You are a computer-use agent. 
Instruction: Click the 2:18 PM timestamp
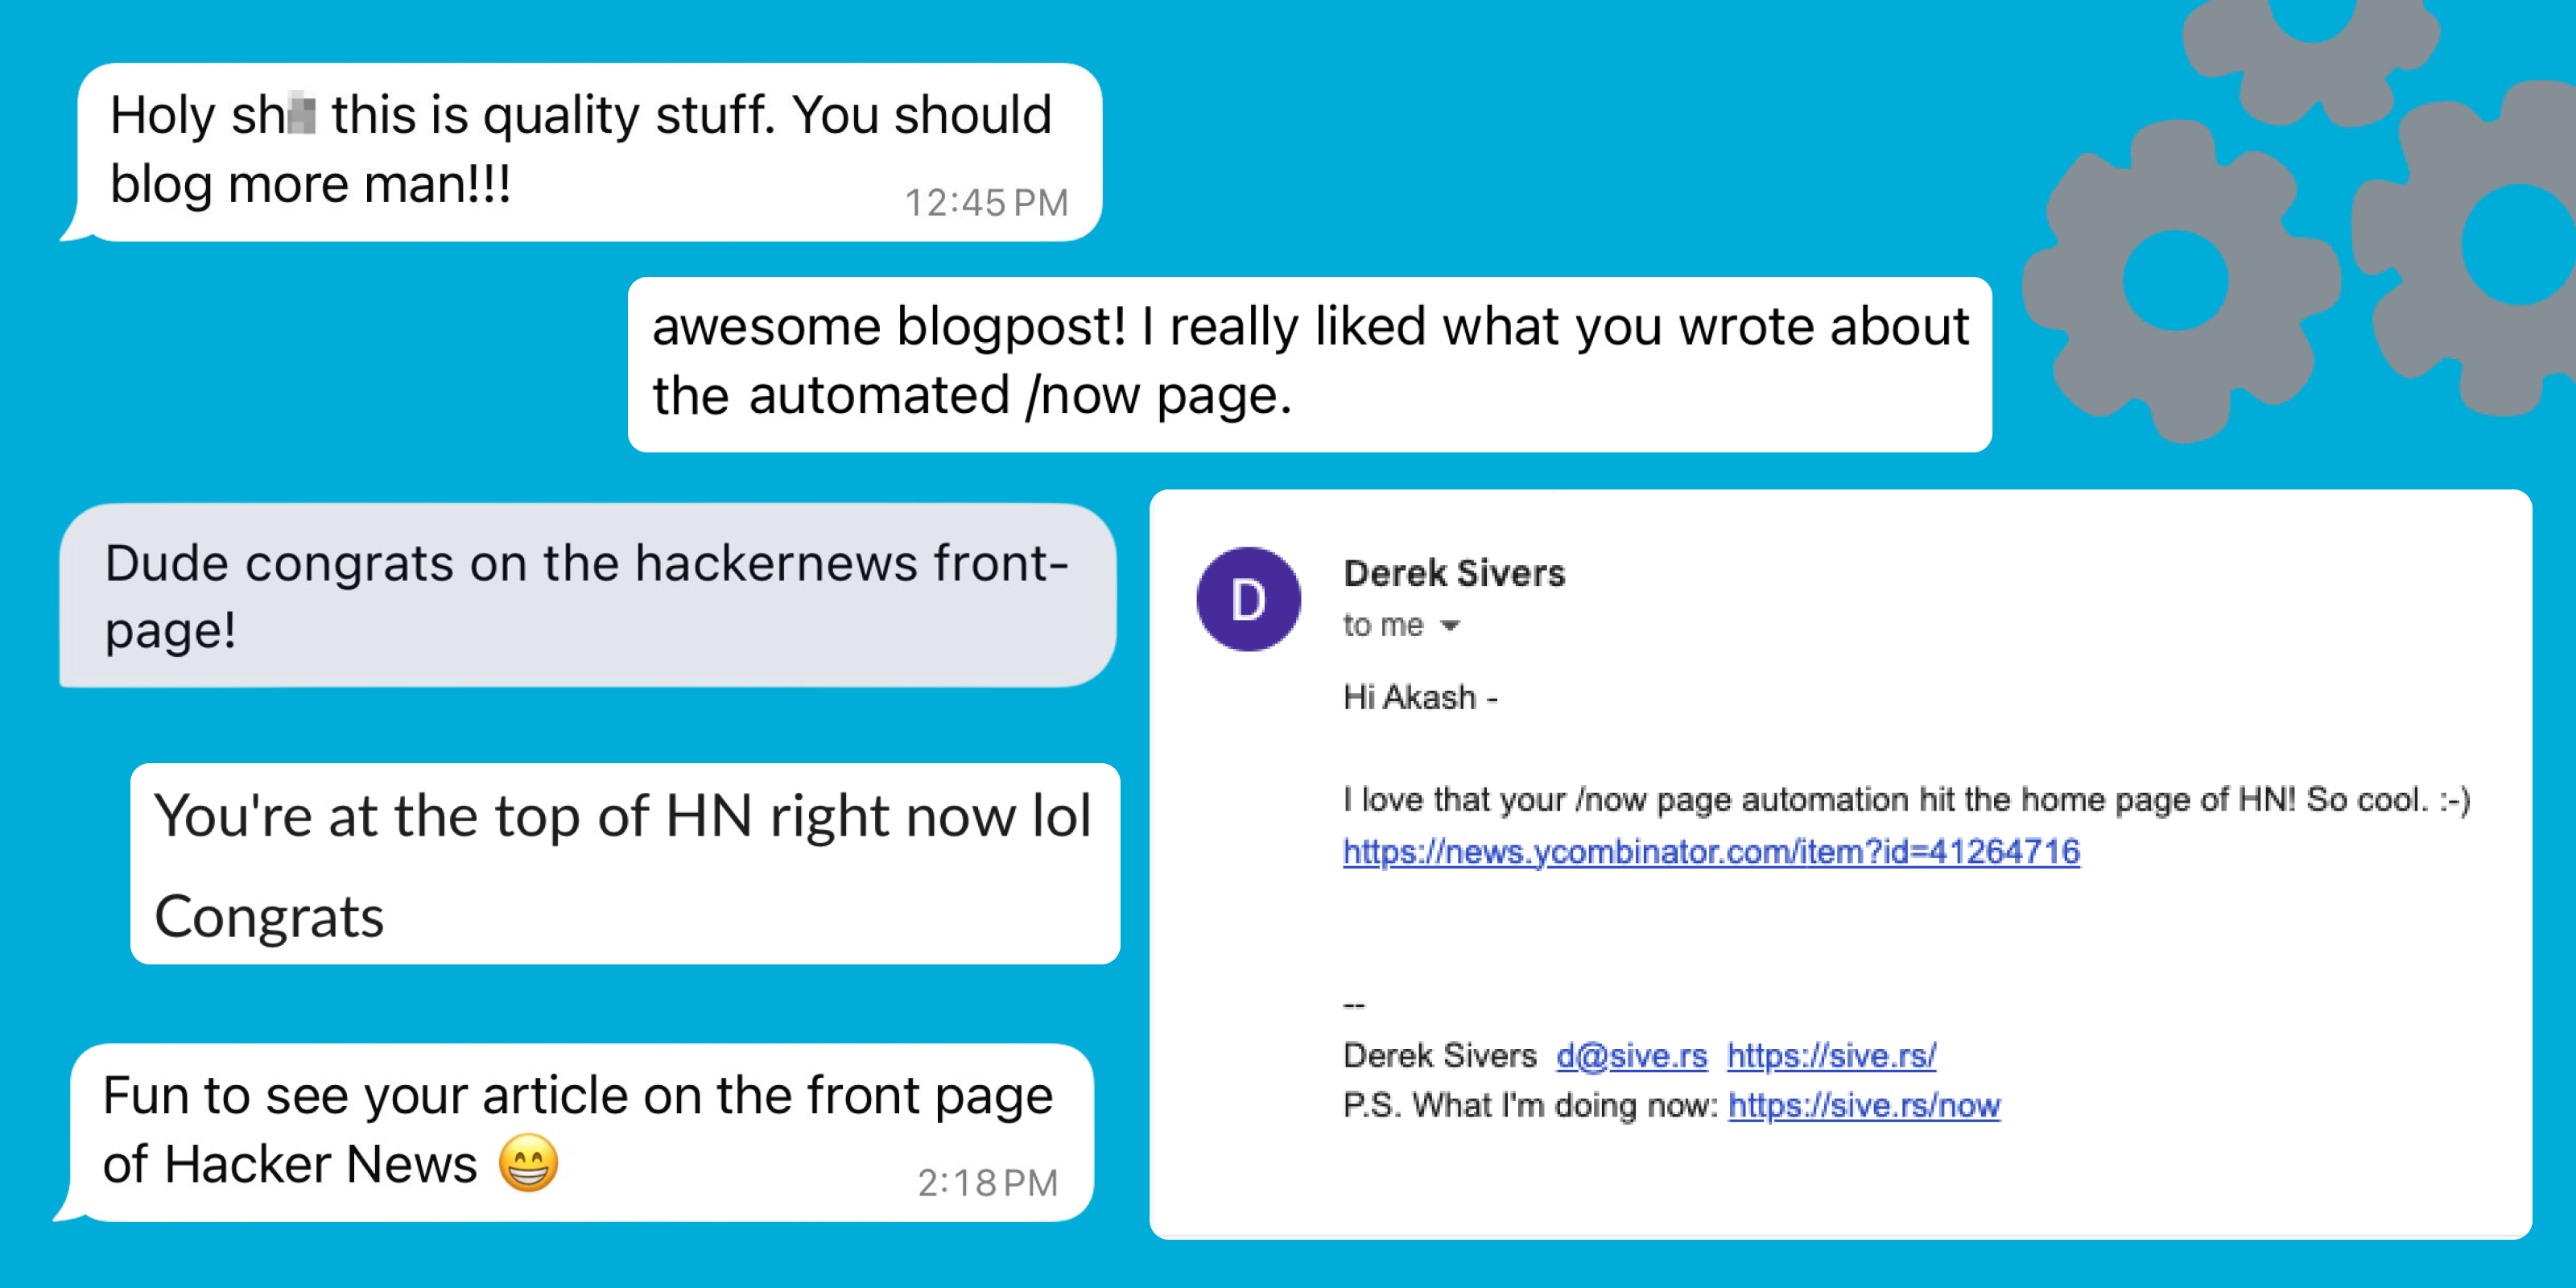click(x=987, y=1182)
